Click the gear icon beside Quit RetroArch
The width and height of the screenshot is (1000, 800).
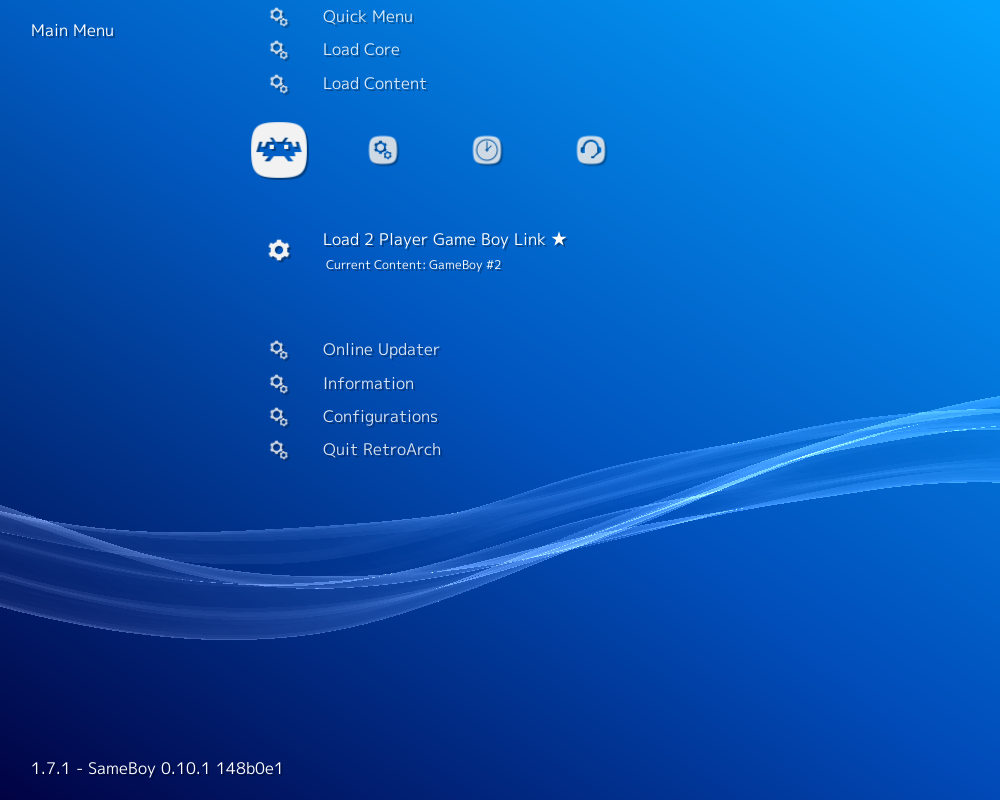(279, 450)
